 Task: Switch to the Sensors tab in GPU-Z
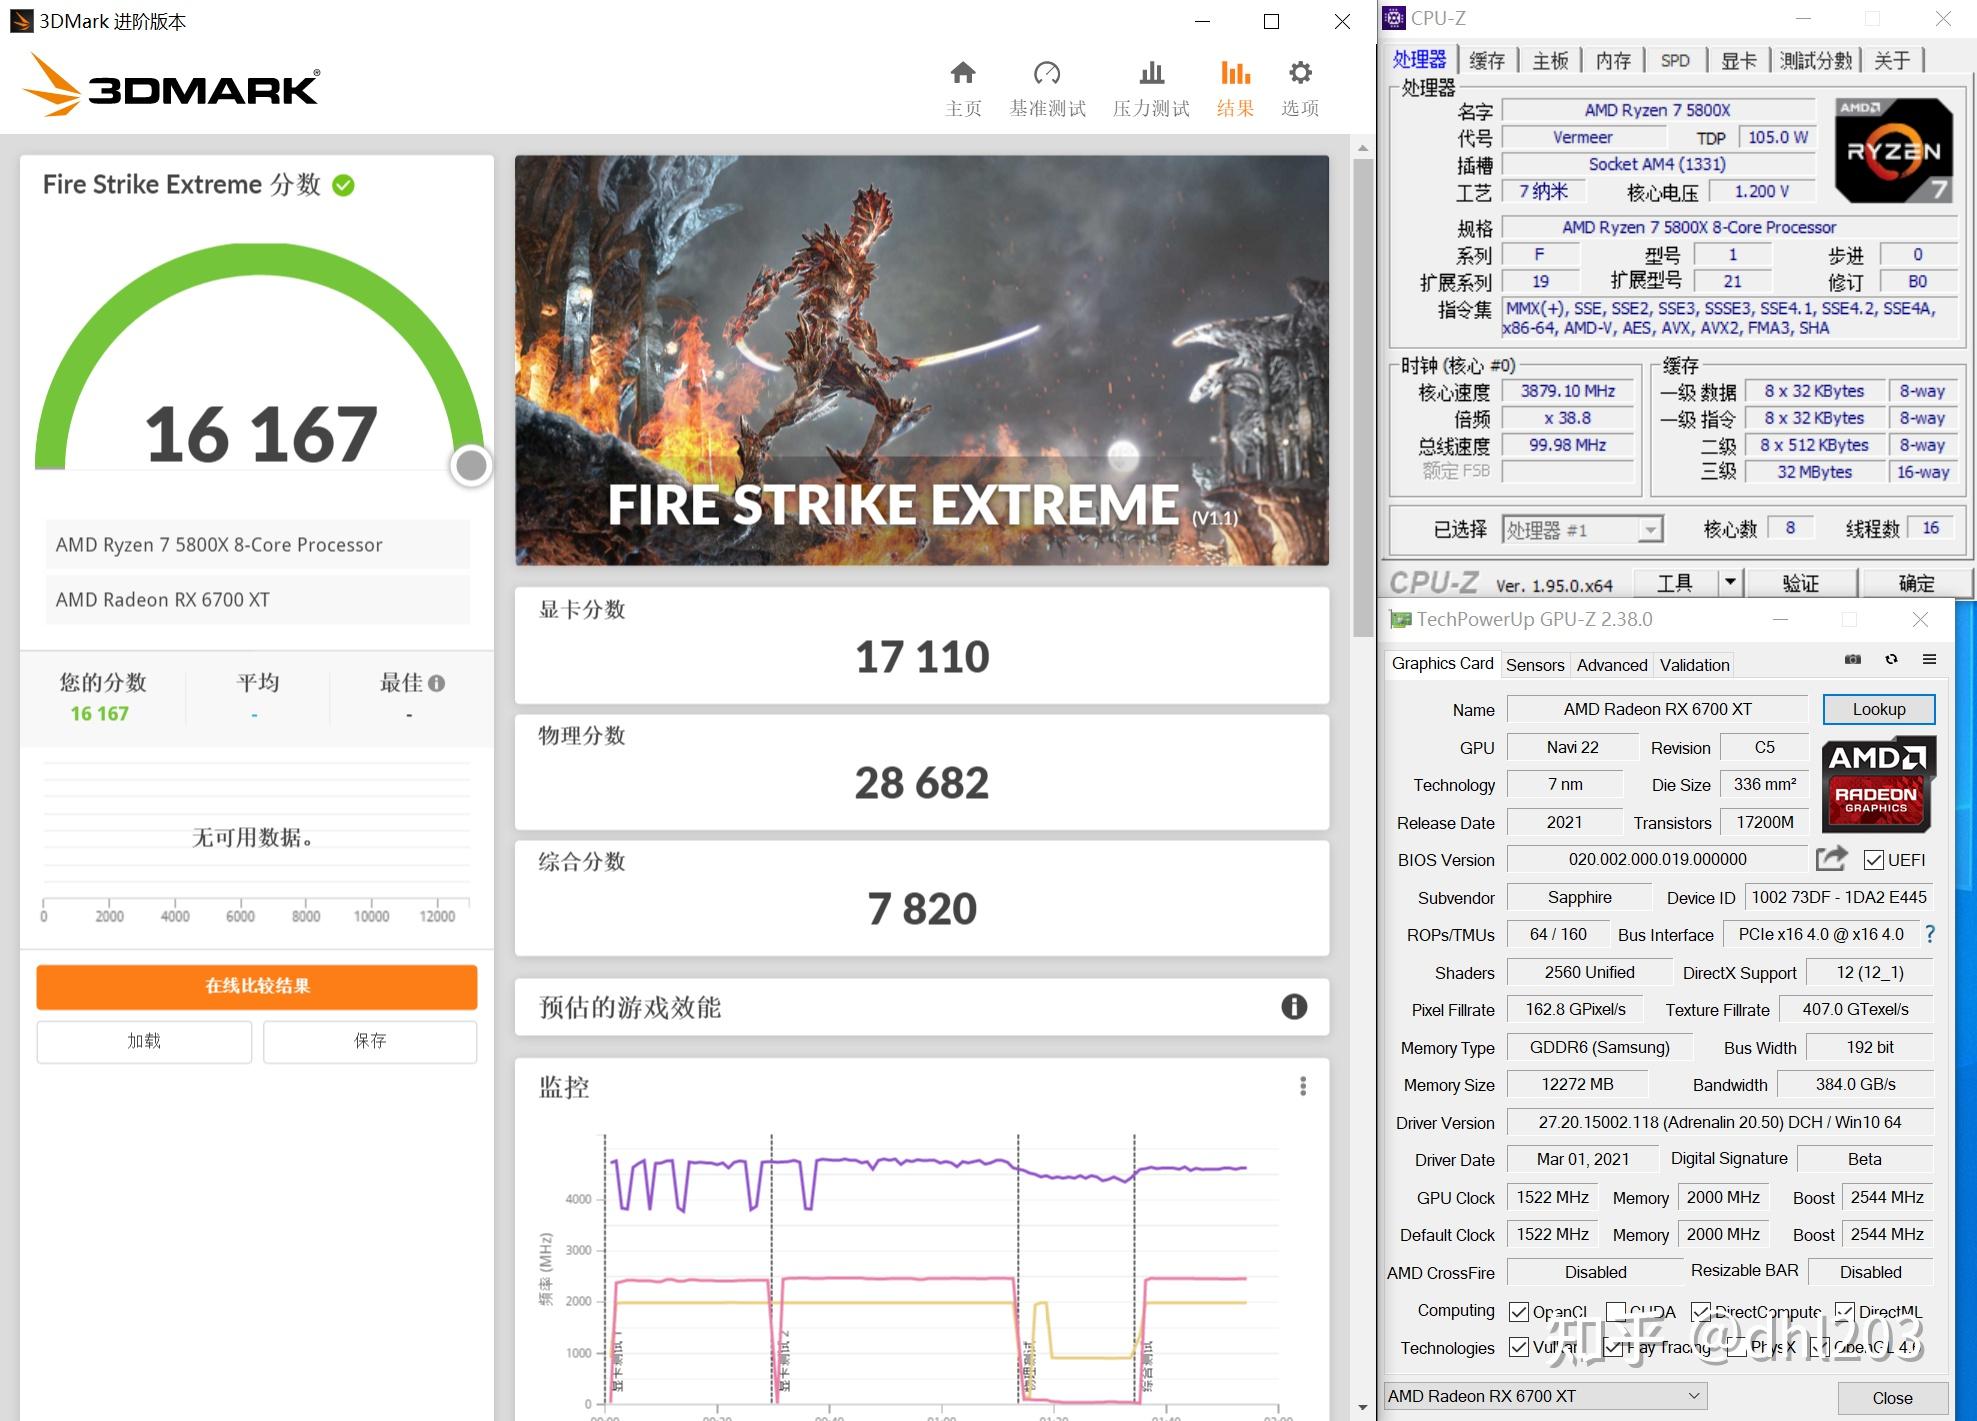(1535, 664)
